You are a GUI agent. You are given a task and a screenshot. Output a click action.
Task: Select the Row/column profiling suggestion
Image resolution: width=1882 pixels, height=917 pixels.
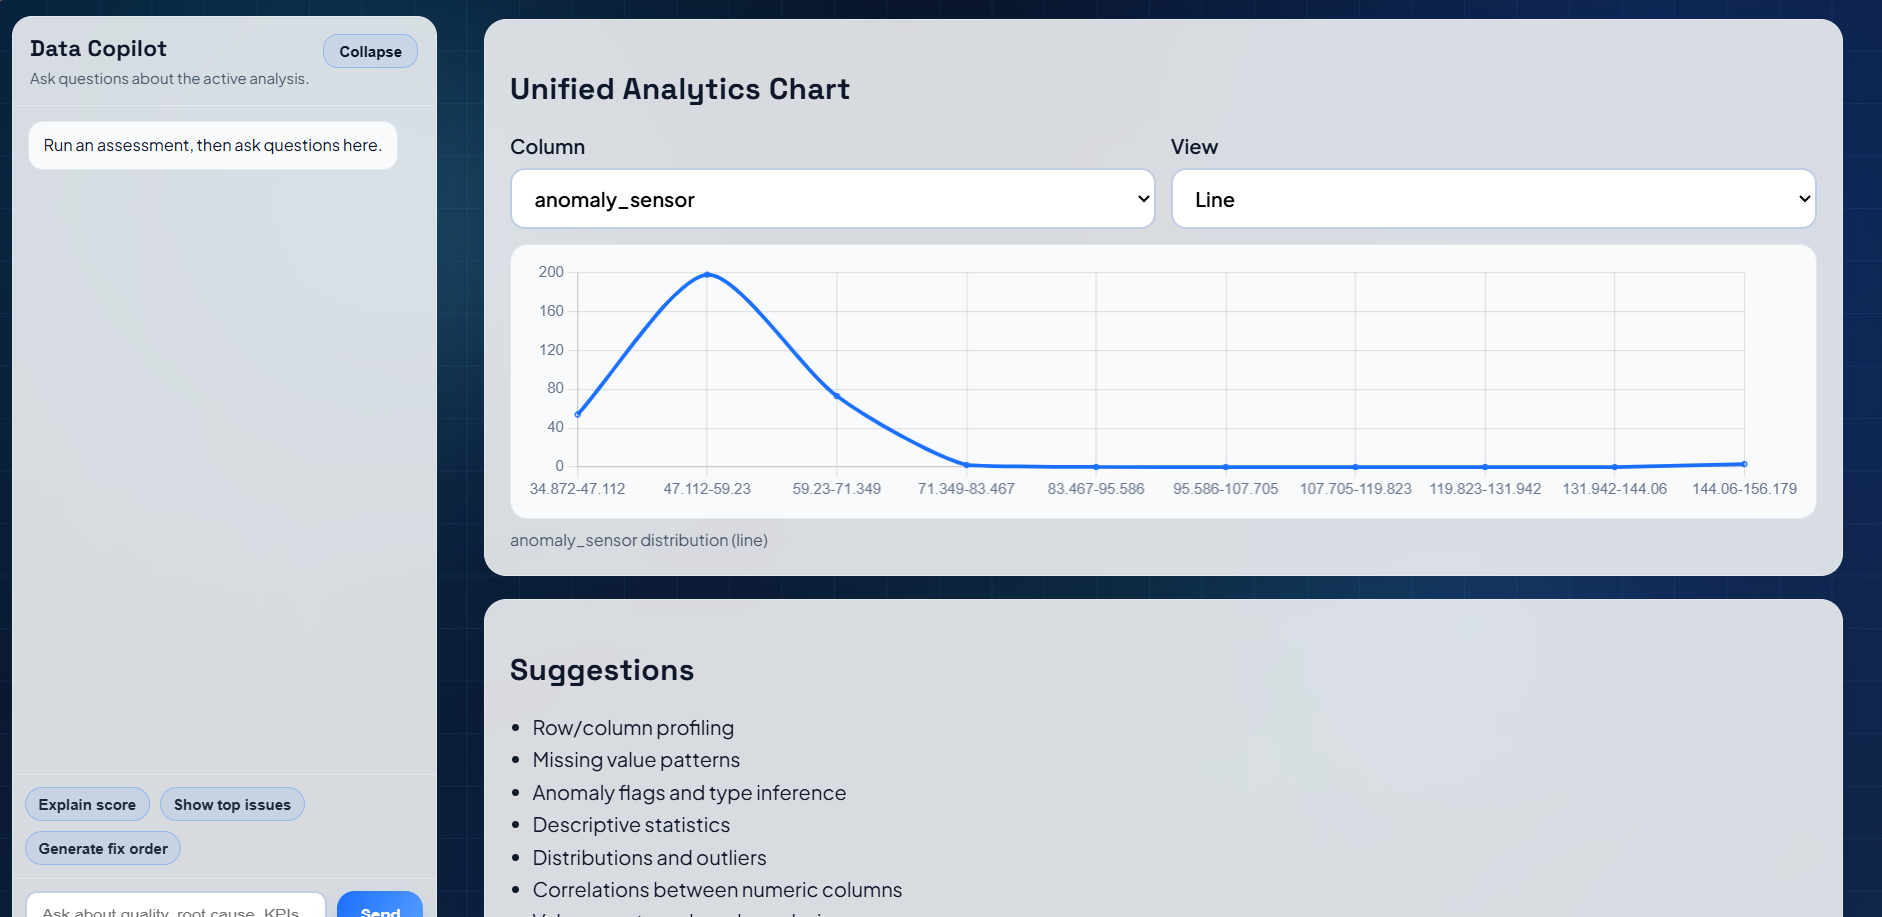[633, 728]
